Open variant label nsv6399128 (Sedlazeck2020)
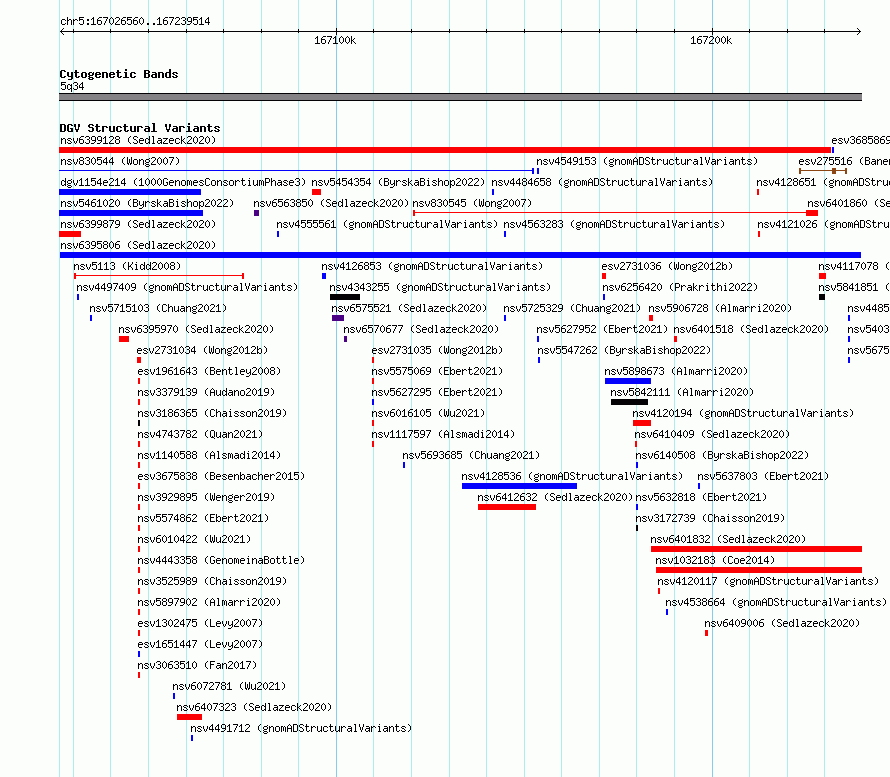 (x=138, y=140)
